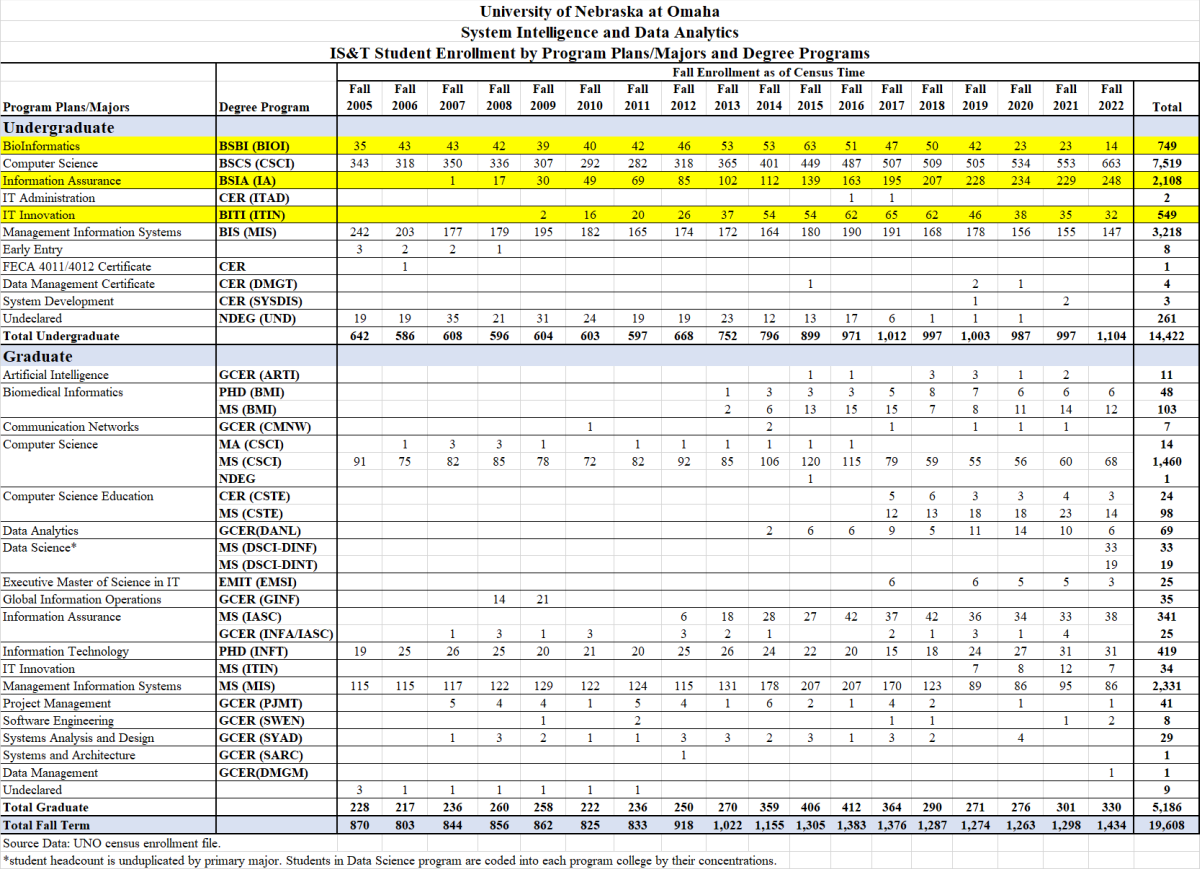
Task: Select the Total Fall Term row label
Action: click(46, 825)
